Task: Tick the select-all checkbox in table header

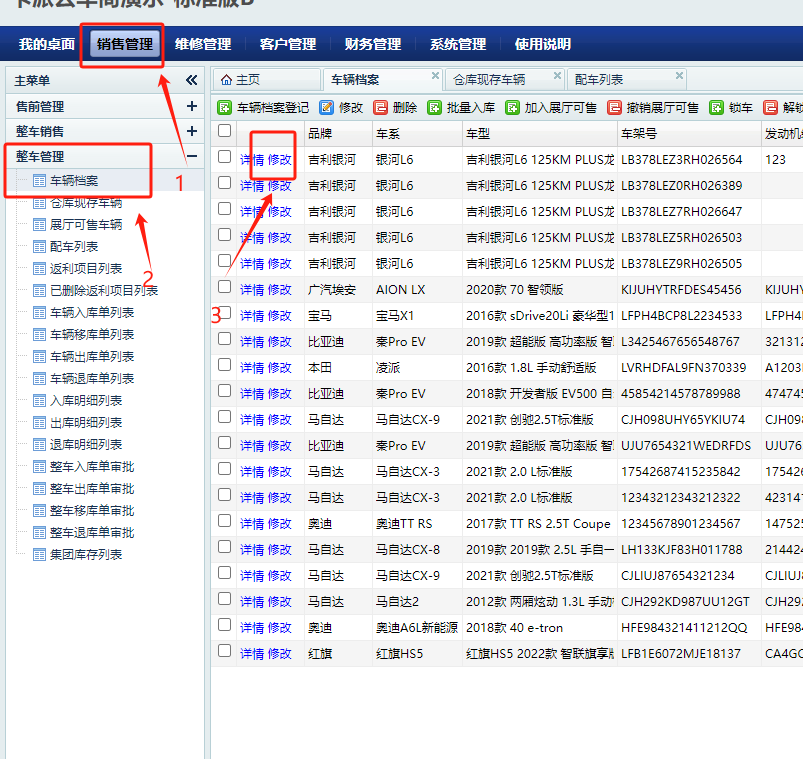Action: coord(225,129)
